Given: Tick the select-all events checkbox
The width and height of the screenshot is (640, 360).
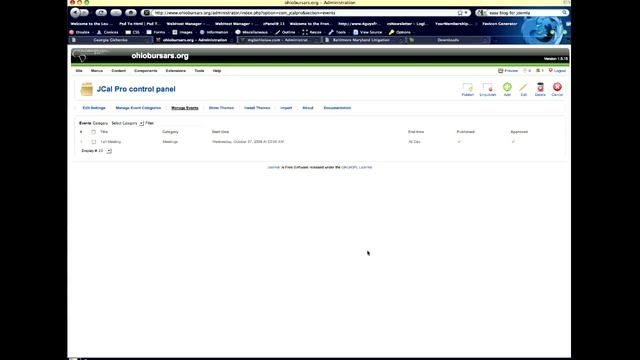Looking at the screenshot, I should click(x=93, y=132).
